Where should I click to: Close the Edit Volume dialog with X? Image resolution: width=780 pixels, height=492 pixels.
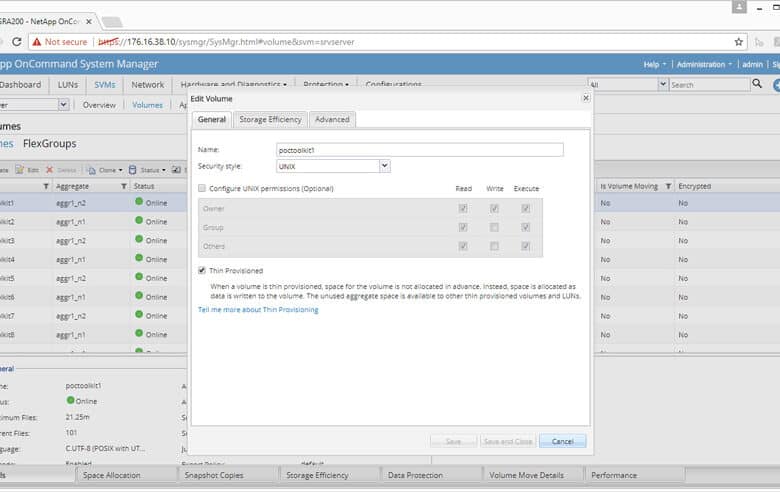tap(586, 98)
